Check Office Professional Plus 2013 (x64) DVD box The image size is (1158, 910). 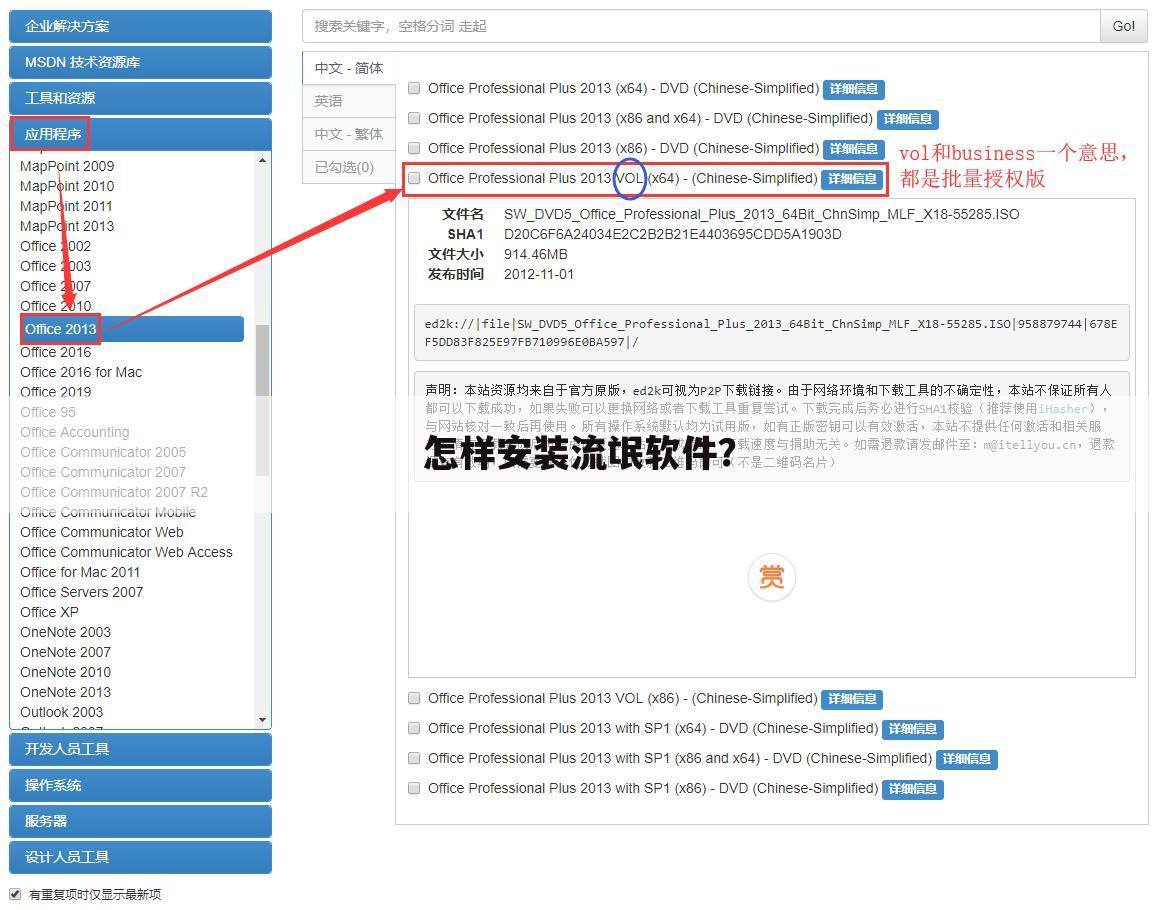[x=414, y=89]
